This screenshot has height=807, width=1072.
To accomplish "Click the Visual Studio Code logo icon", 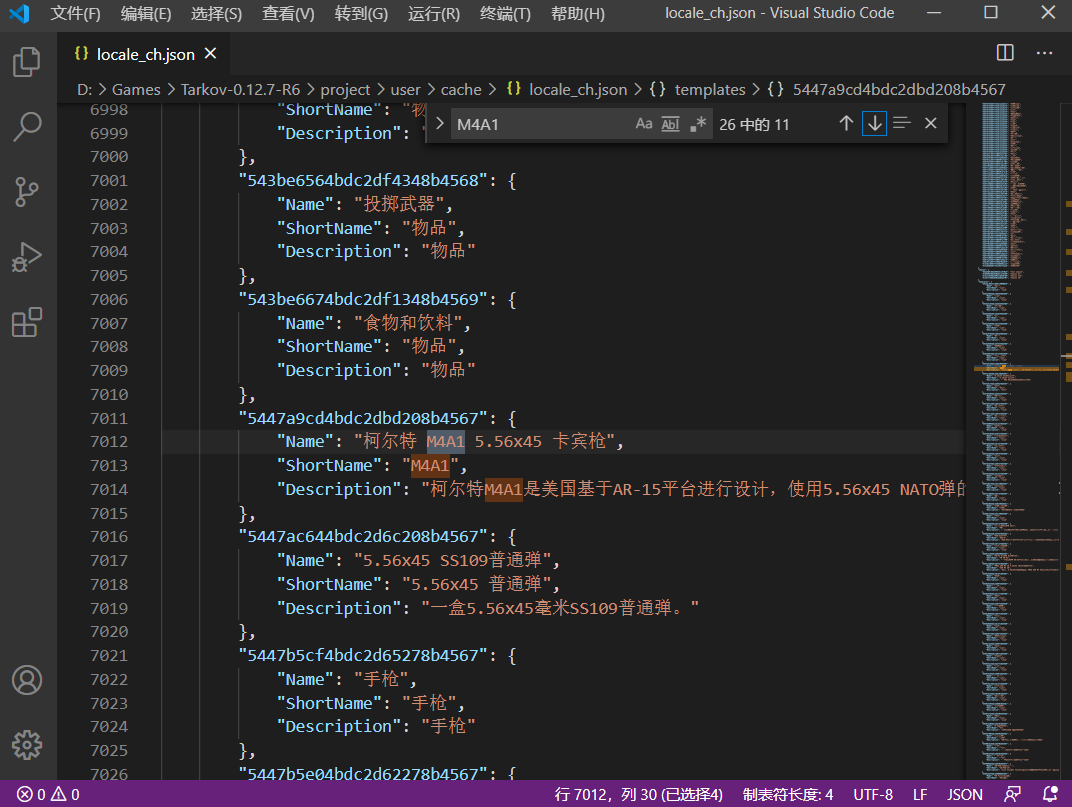I will coord(19,14).
